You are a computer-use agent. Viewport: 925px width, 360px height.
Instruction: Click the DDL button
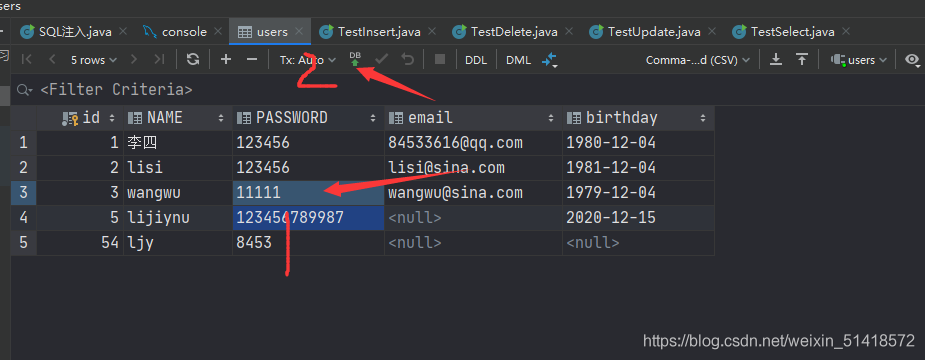click(x=476, y=60)
